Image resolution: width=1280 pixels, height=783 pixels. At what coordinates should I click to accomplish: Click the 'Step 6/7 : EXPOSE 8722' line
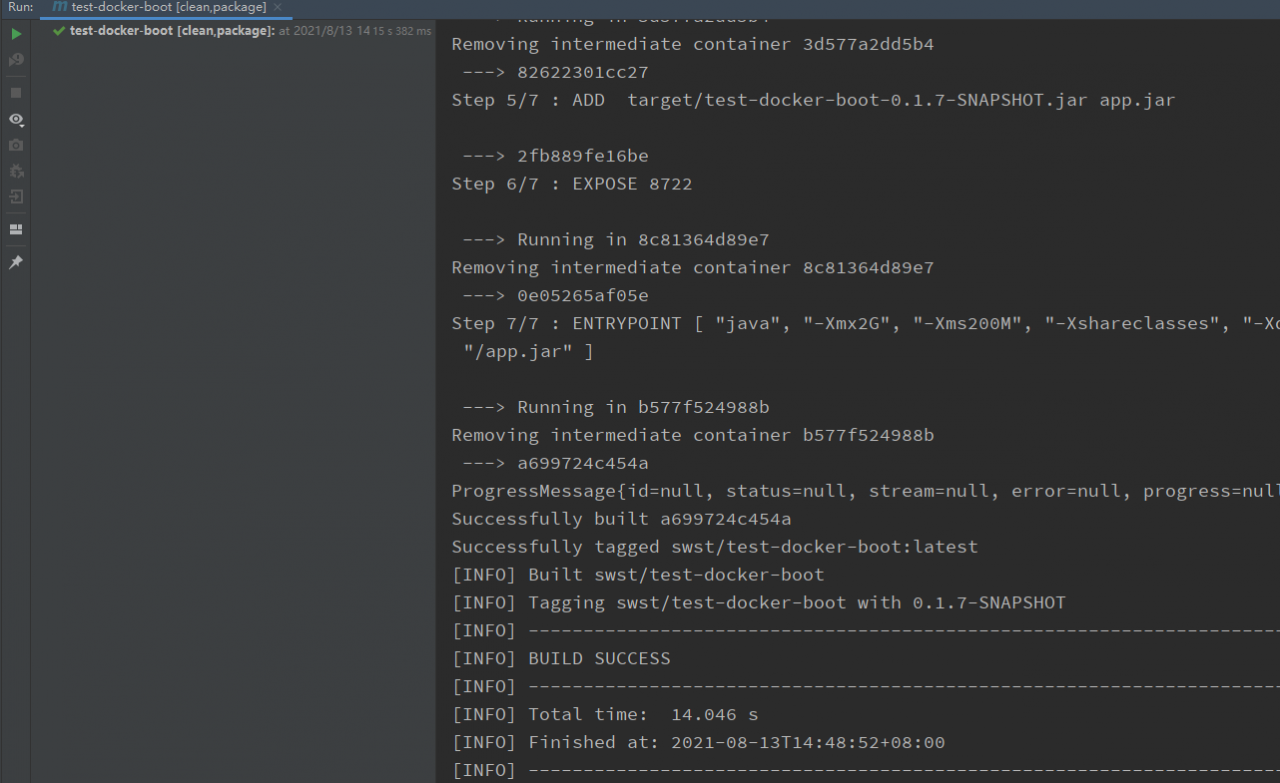tap(571, 184)
